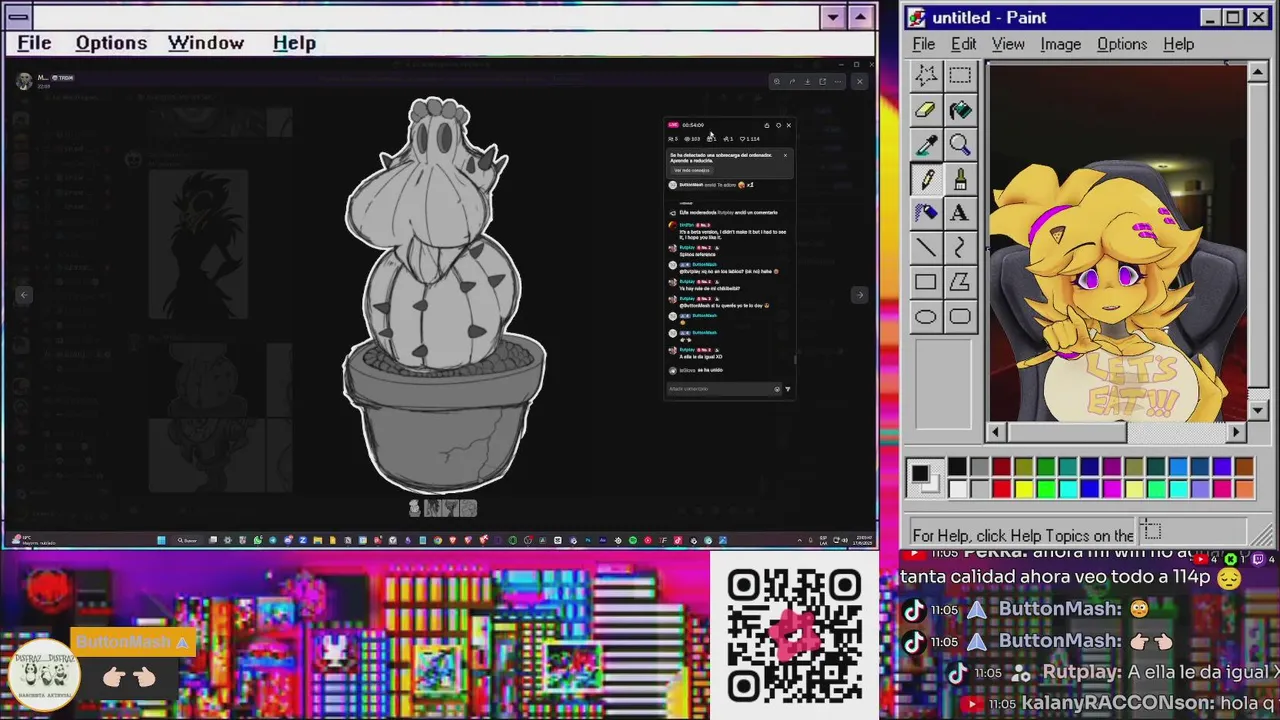The image size is (1280, 720).
Task: Click the QR code graphic
Action: 795,634
